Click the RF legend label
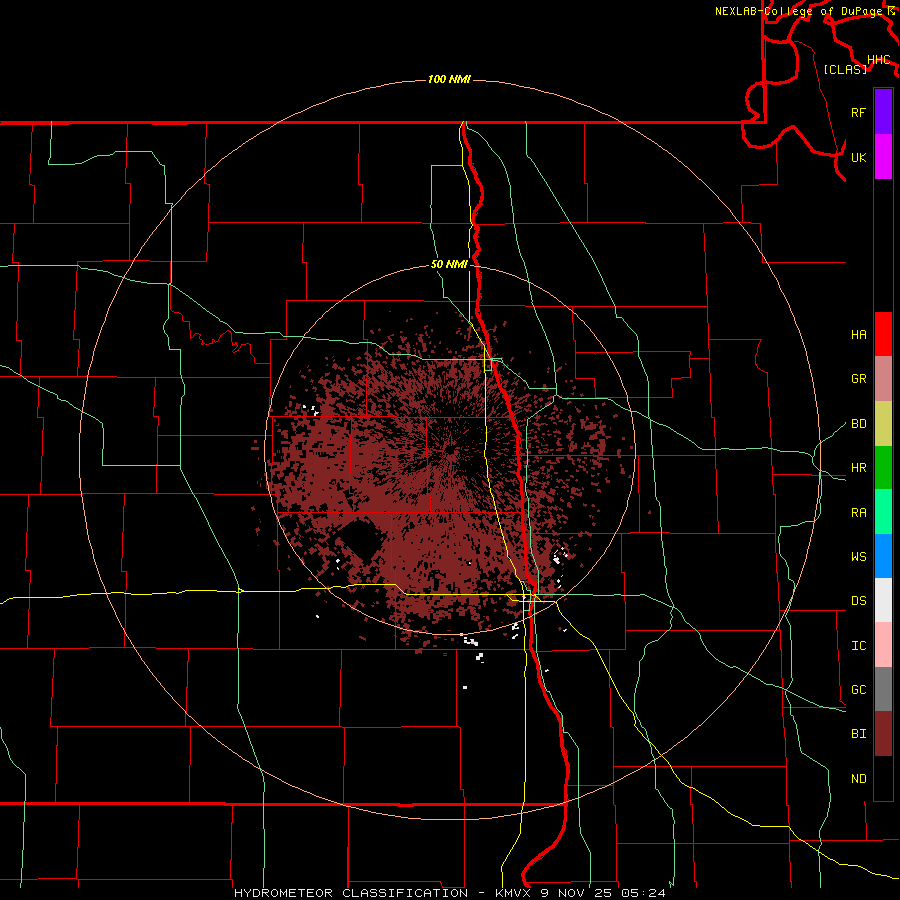Image resolution: width=900 pixels, height=900 pixels. click(858, 112)
